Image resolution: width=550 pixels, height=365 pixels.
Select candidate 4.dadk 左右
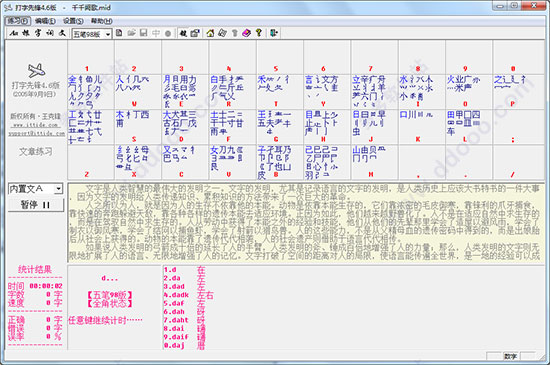click(x=189, y=295)
